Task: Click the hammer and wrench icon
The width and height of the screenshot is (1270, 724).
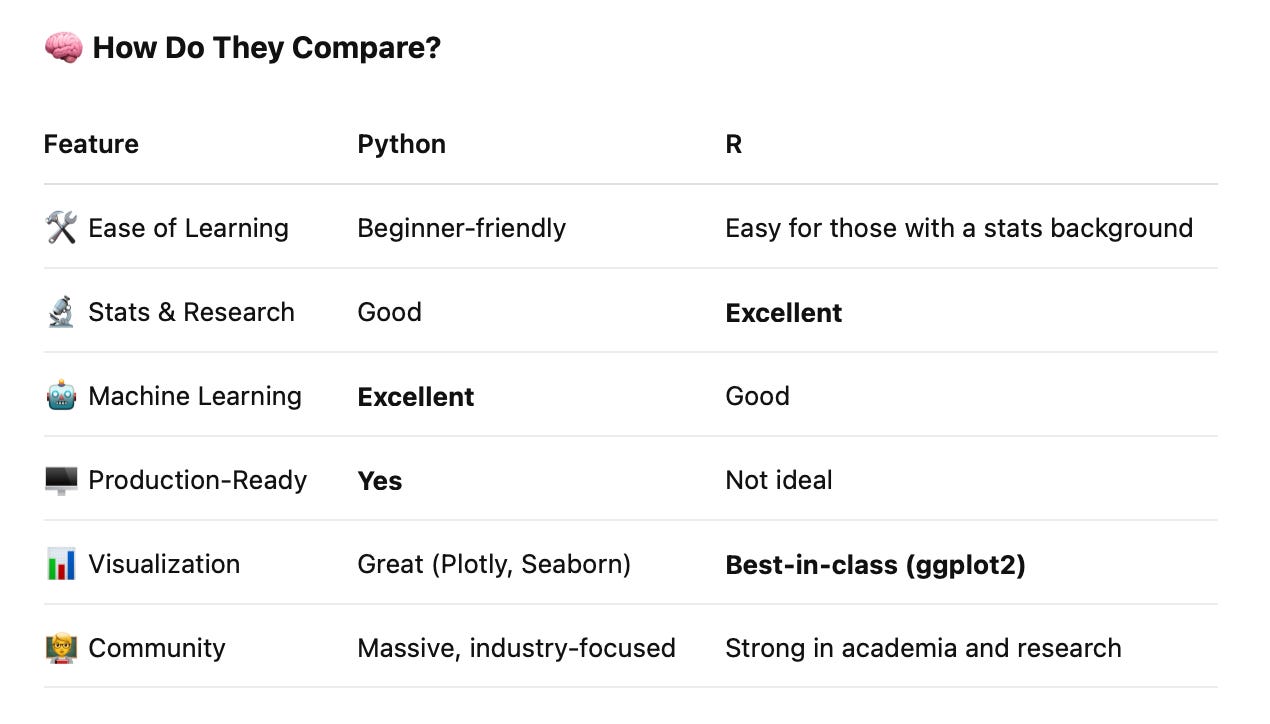Action: tap(61, 228)
